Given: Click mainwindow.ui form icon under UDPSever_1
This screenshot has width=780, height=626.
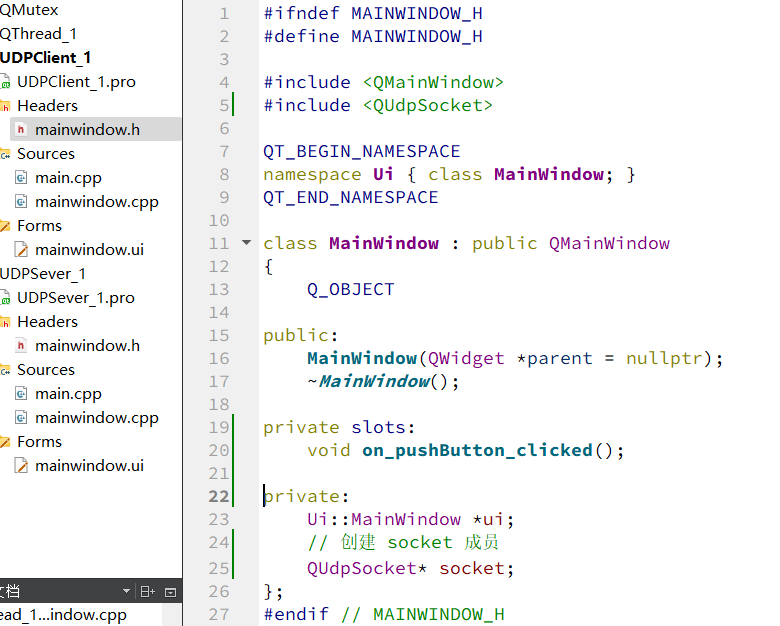Looking at the screenshot, I should (x=21, y=465).
